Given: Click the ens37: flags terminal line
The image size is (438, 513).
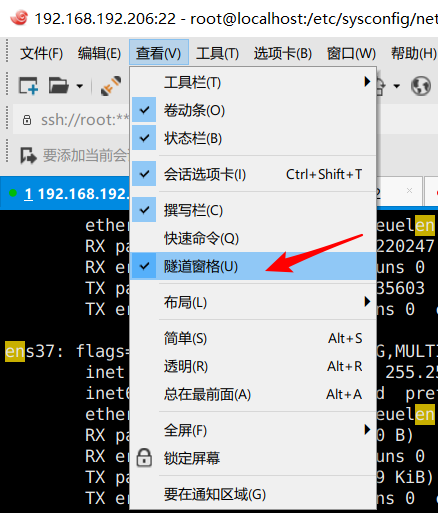Looking at the screenshot, I should [67, 351].
